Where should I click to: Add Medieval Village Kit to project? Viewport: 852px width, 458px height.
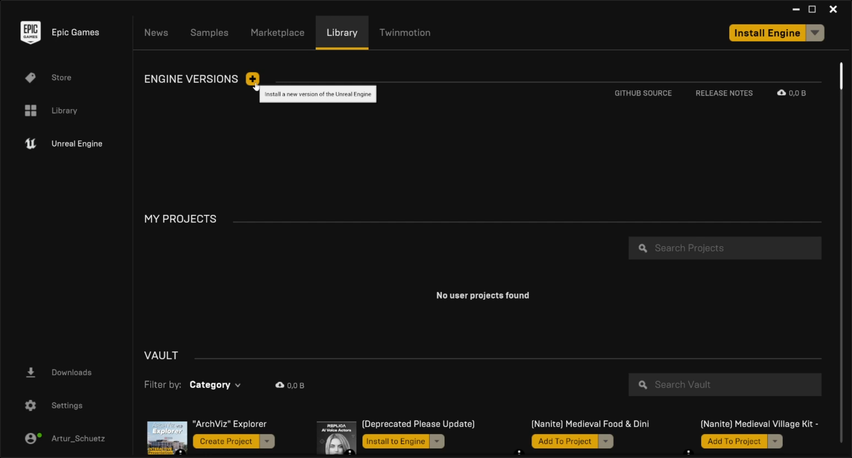point(734,441)
